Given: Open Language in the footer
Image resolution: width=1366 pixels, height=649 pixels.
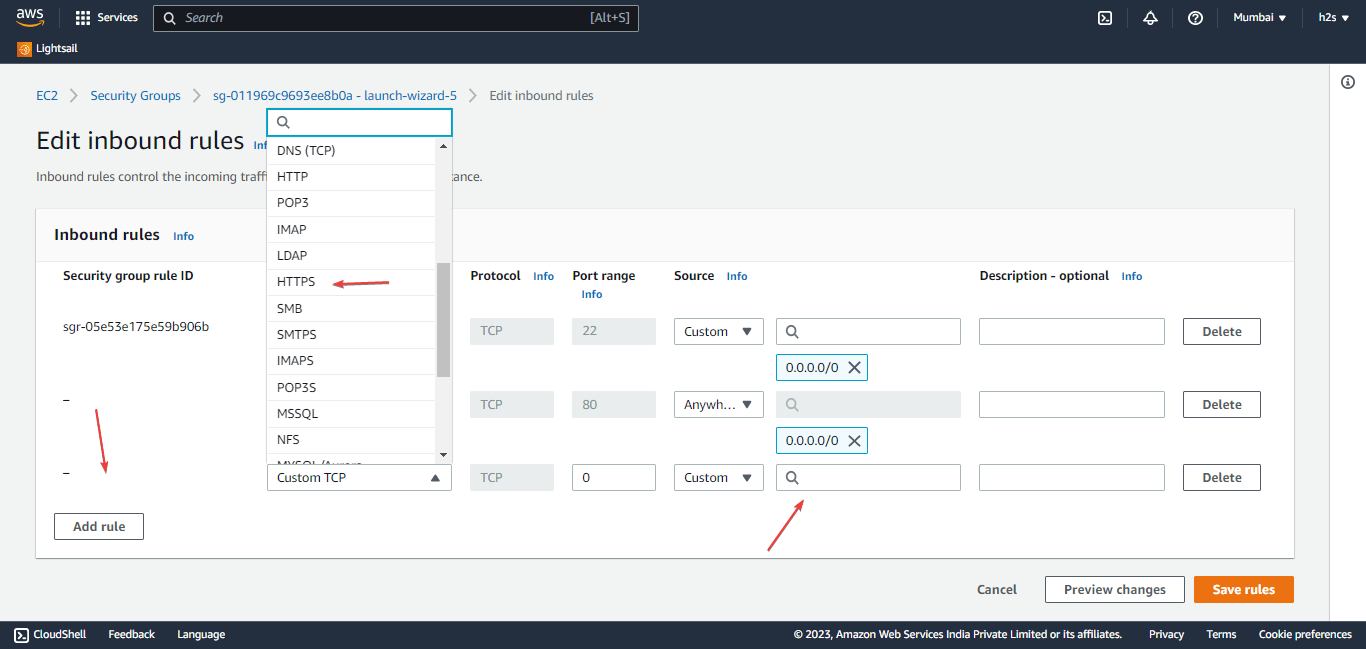Looking at the screenshot, I should pyautogui.click(x=201, y=635).
